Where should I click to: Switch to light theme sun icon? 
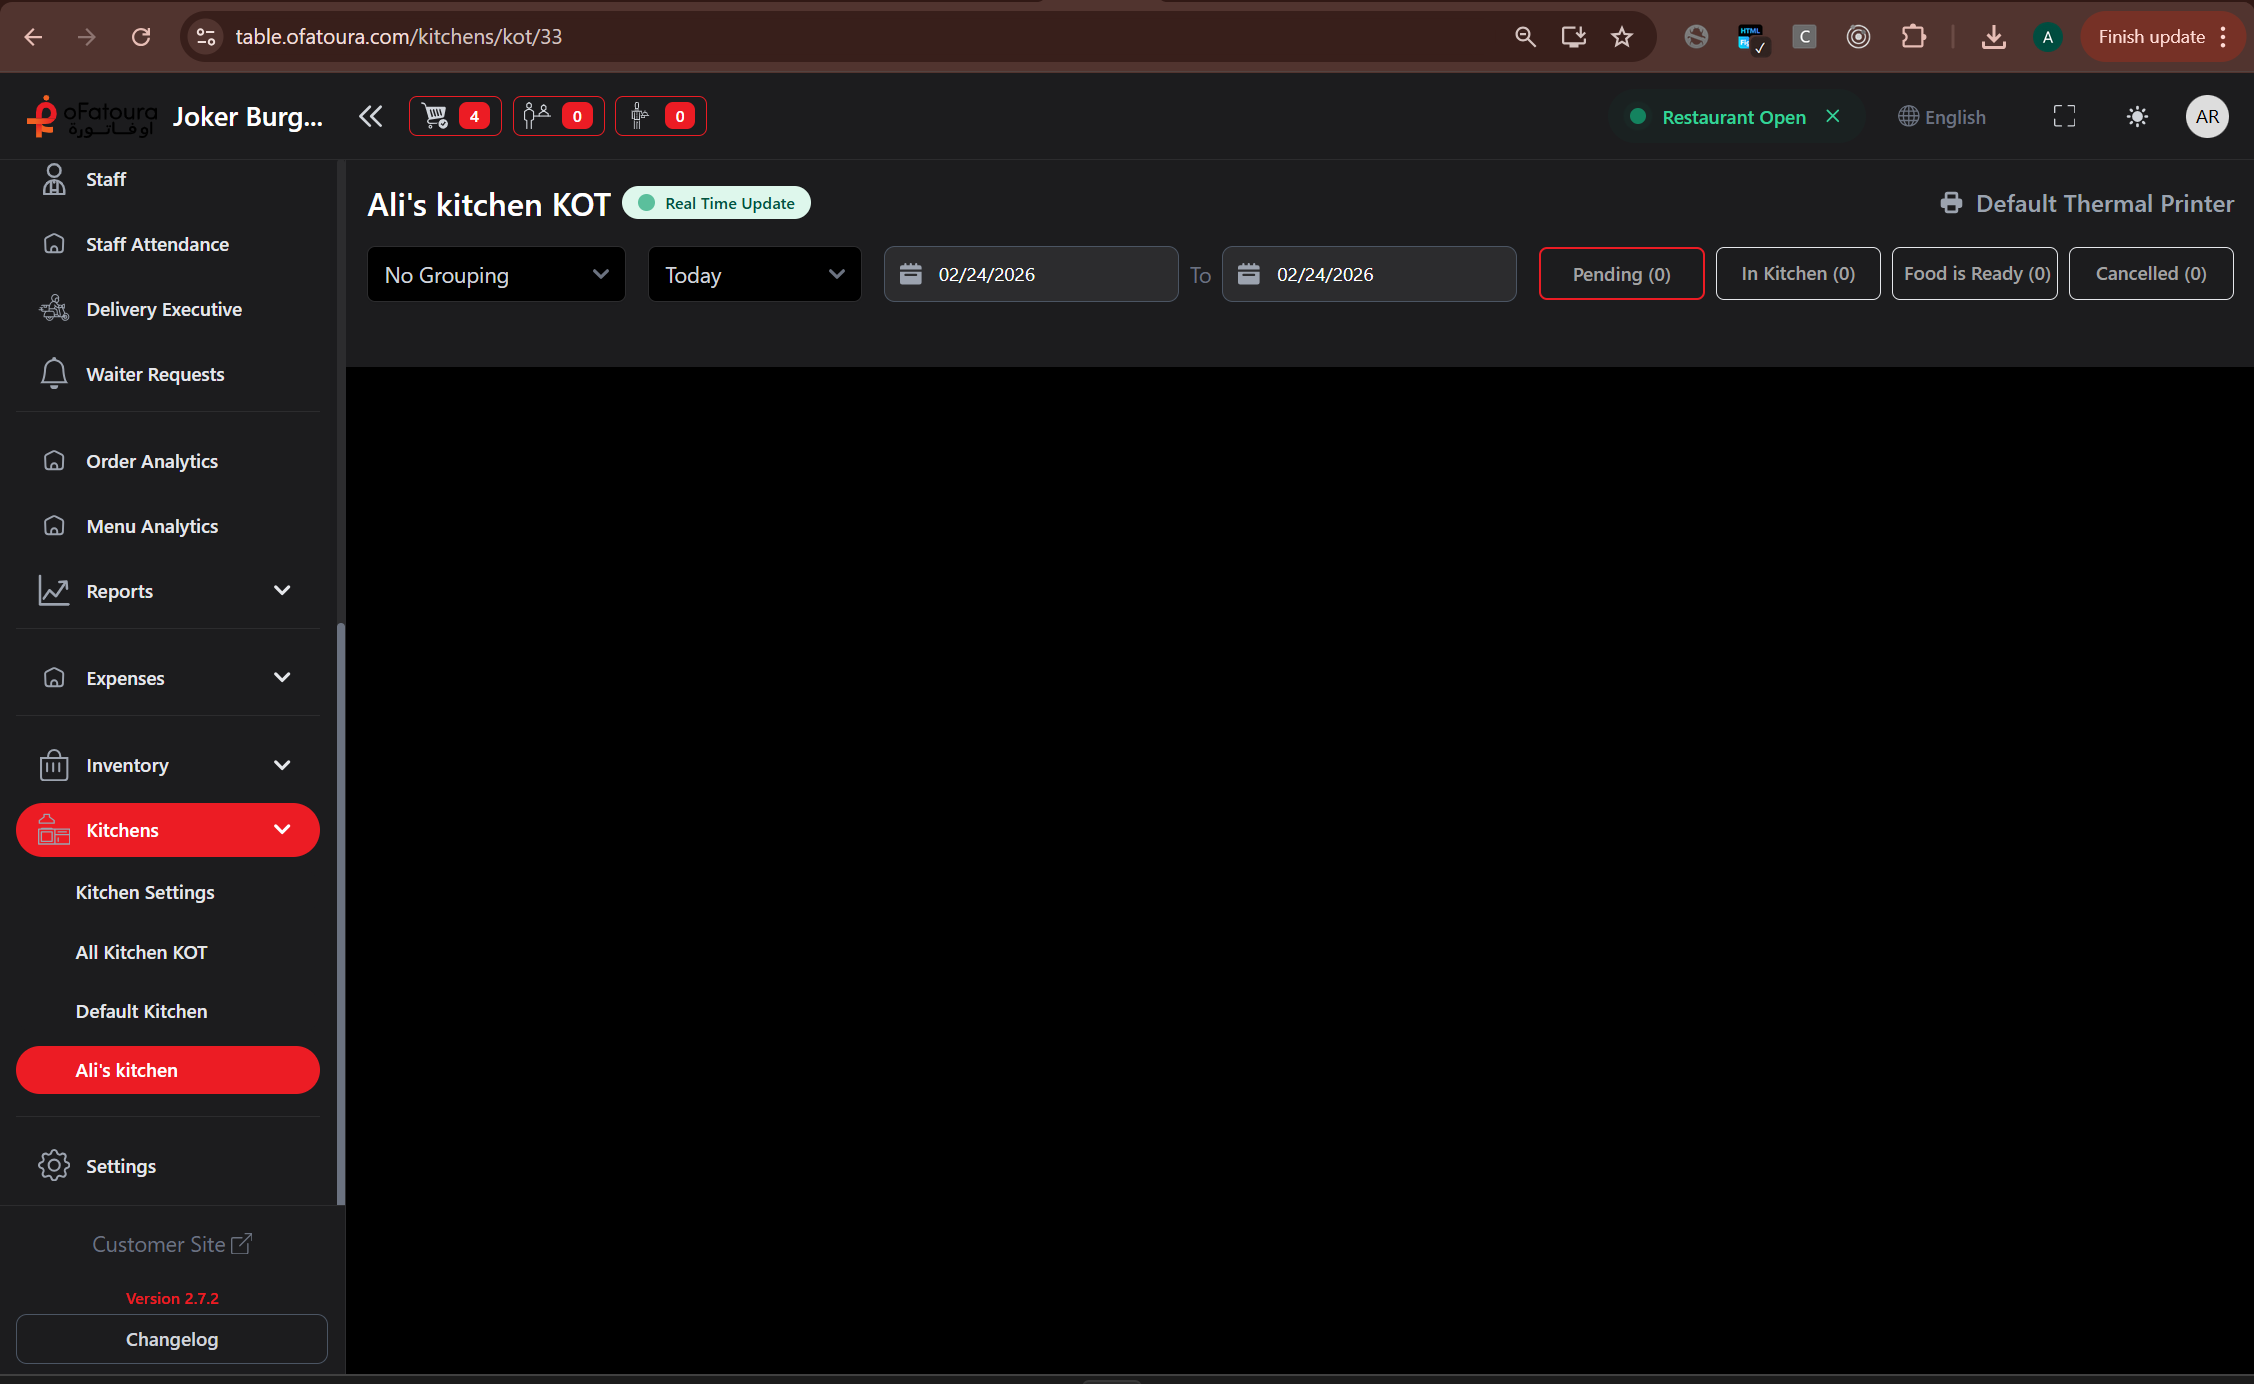pyautogui.click(x=2137, y=116)
